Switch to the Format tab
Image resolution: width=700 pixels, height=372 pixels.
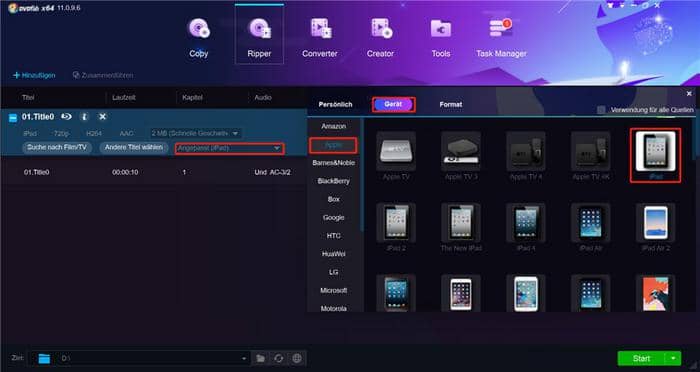451,104
